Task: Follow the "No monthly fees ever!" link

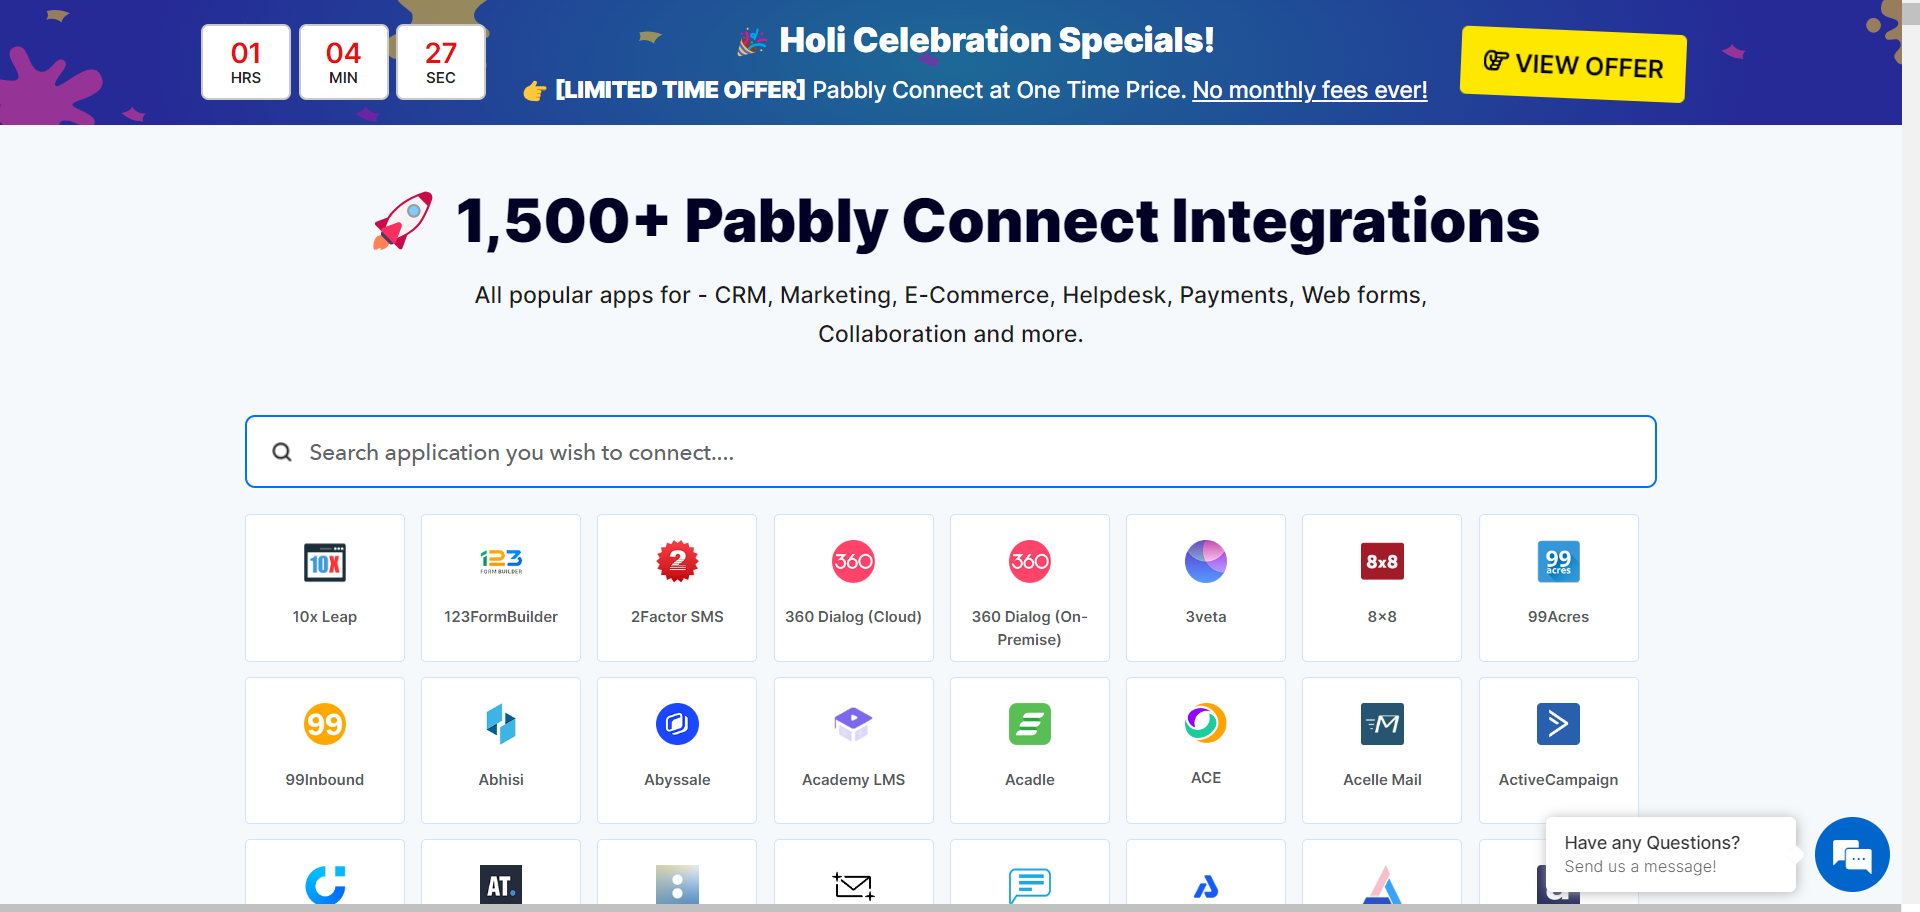Action: 1309,90
